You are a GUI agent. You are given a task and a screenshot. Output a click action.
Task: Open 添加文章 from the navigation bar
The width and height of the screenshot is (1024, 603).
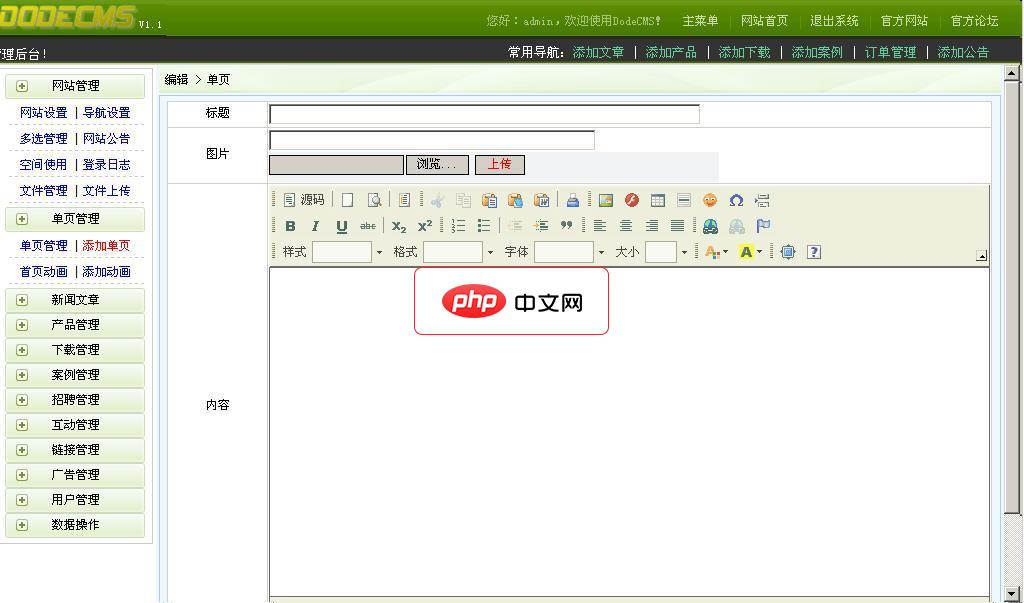(600, 52)
